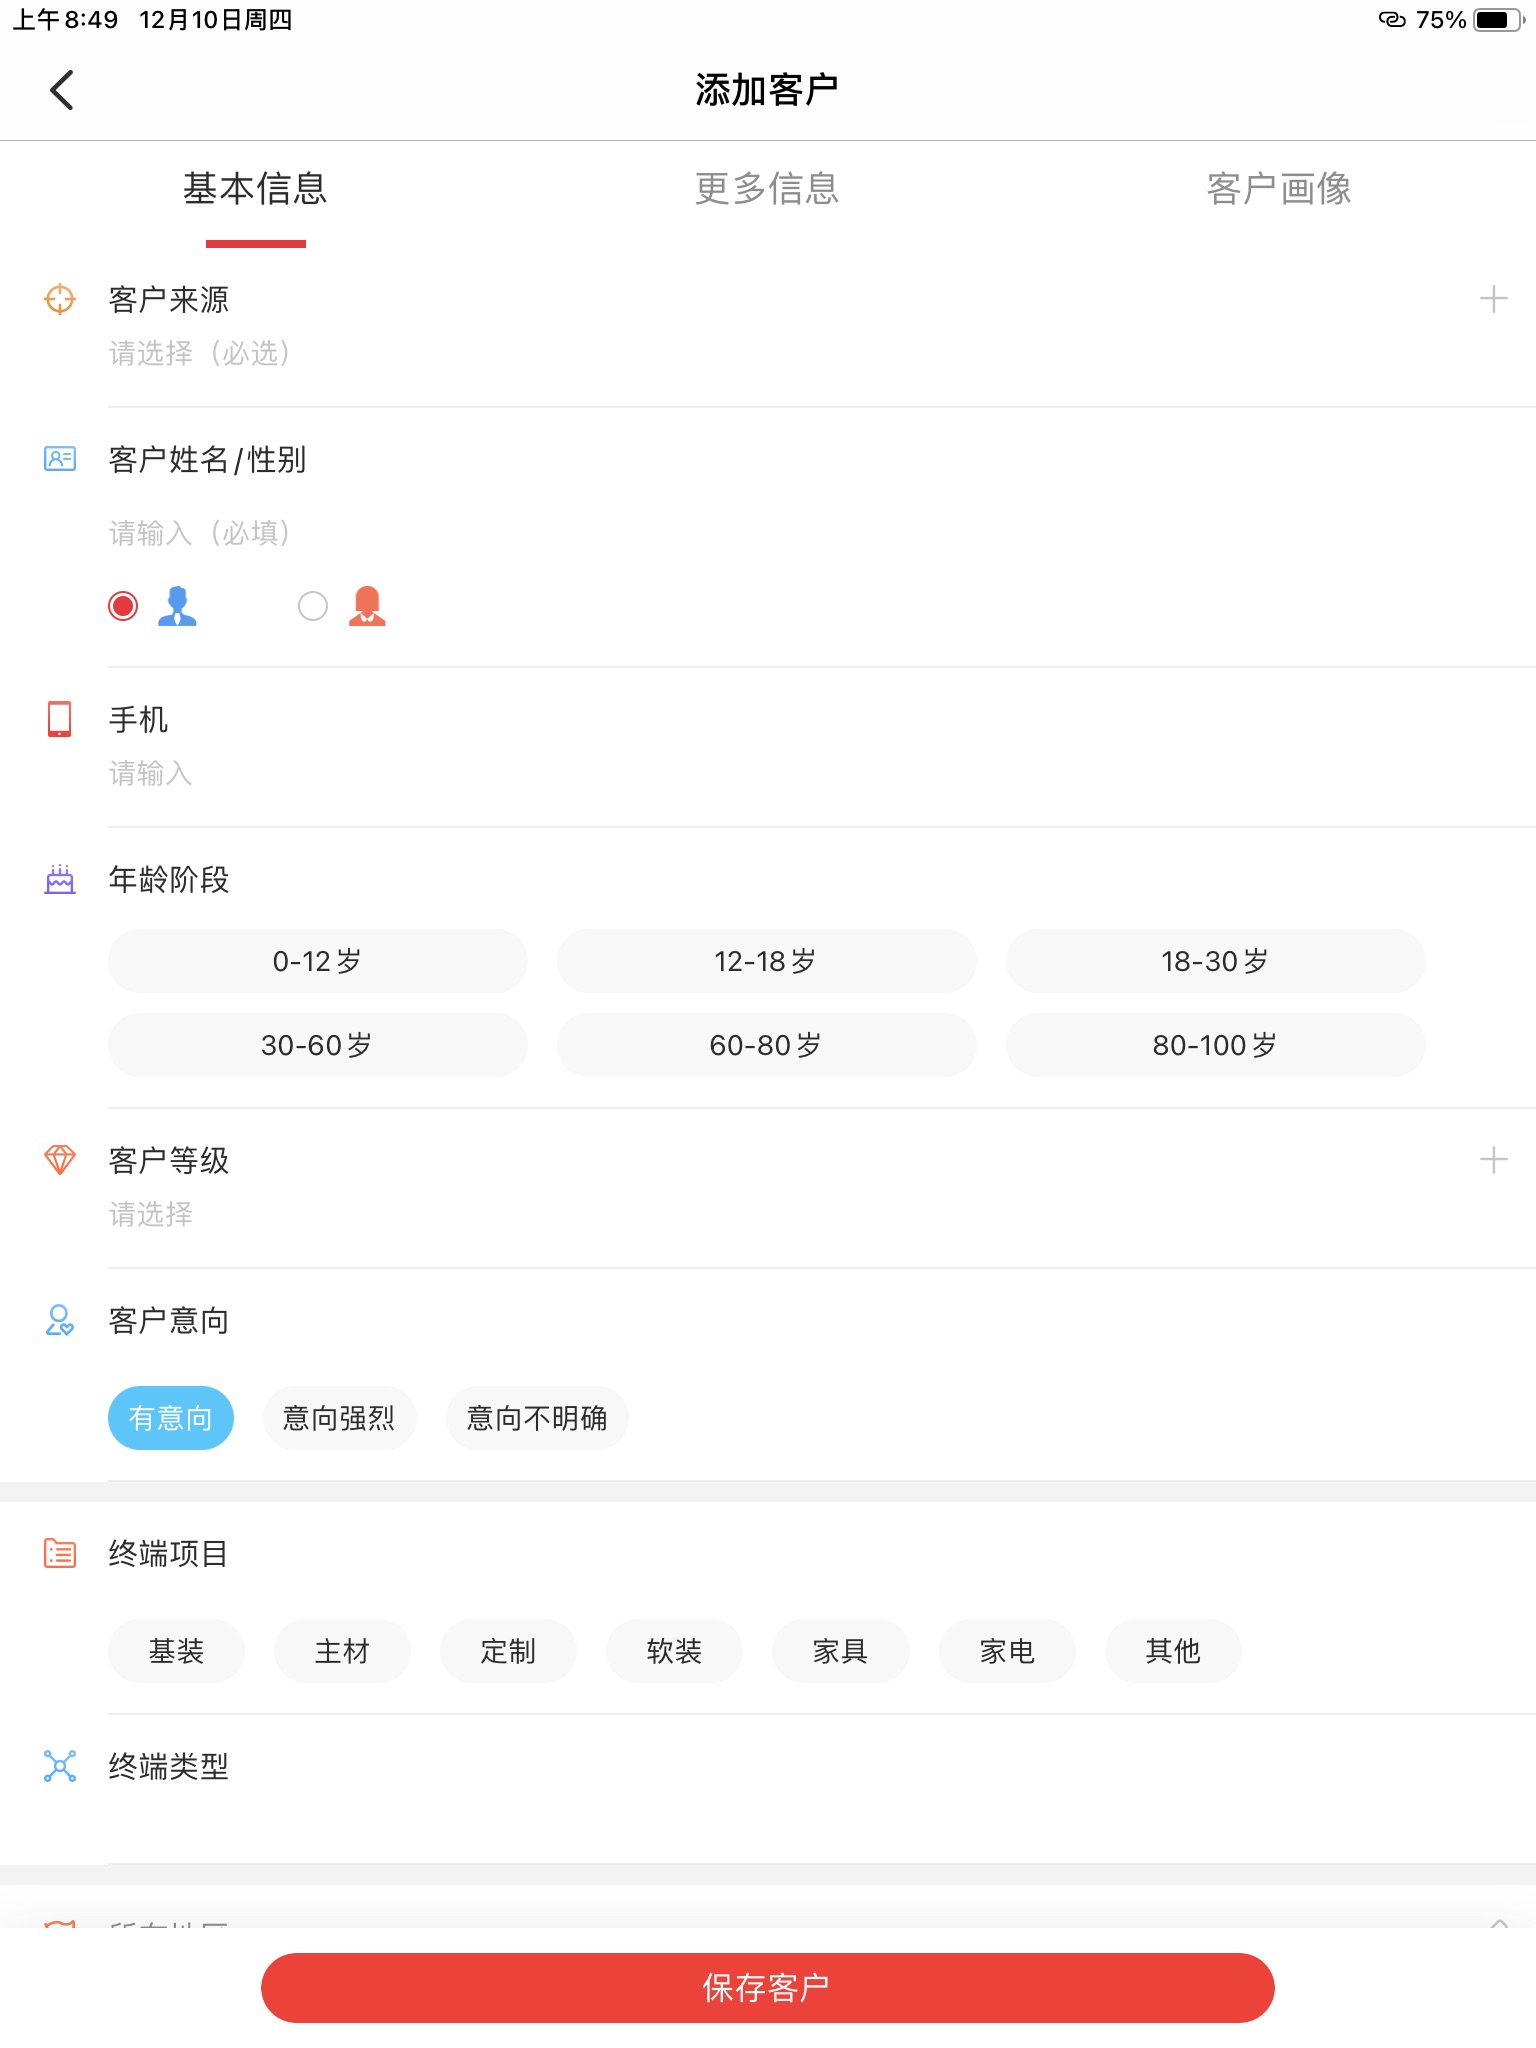The width and height of the screenshot is (1536, 2048).
Task: Switch to the 客户画像 tab
Action: (1280, 189)
